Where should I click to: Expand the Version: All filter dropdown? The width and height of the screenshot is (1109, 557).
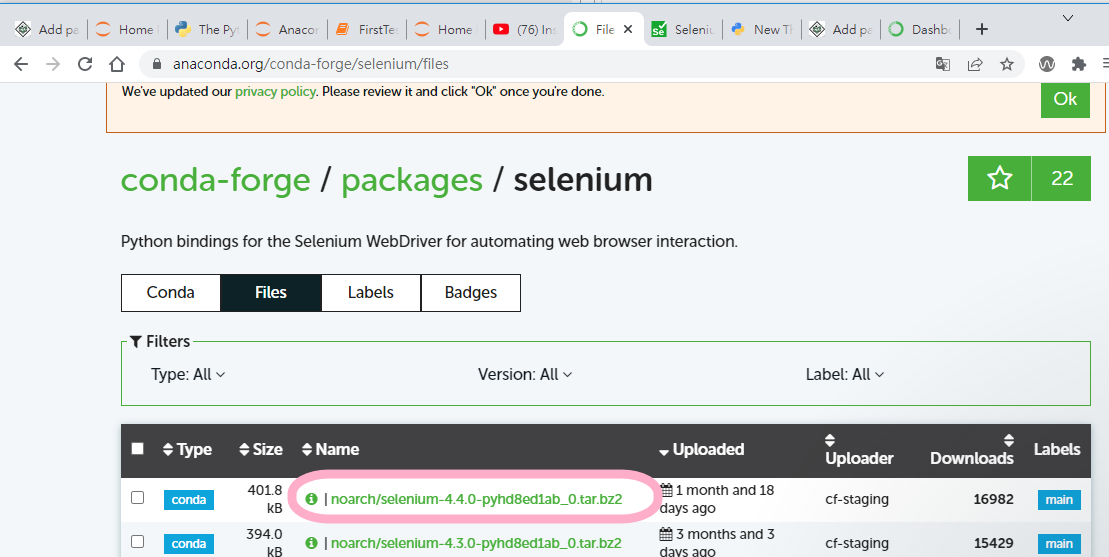[524, 374]
